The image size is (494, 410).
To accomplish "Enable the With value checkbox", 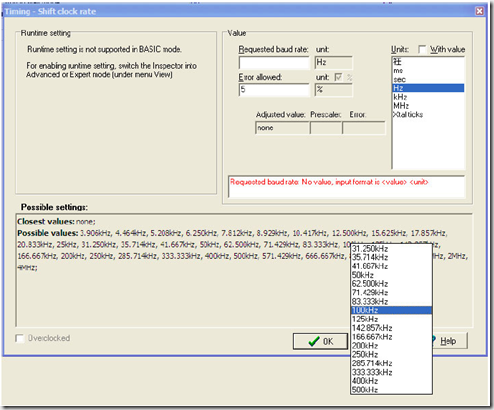I will tap(422, 50).
